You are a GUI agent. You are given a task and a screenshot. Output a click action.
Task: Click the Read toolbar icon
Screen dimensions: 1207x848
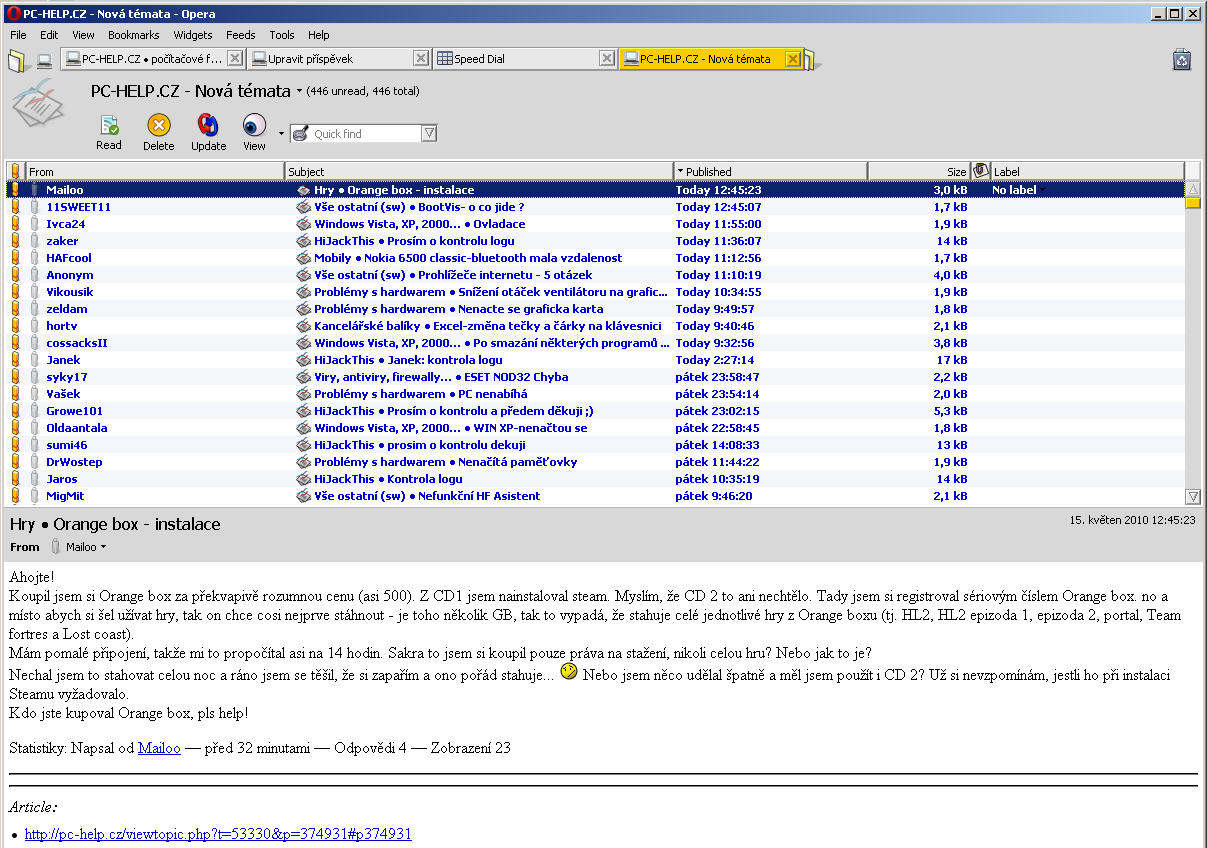[x=109, y=126]
